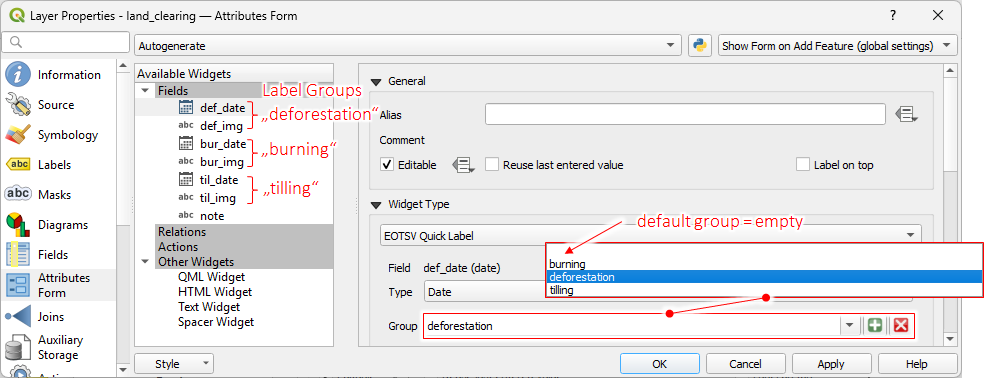Select the Actions tree item
The image size is (984, 378).
[x=178, y=247]
